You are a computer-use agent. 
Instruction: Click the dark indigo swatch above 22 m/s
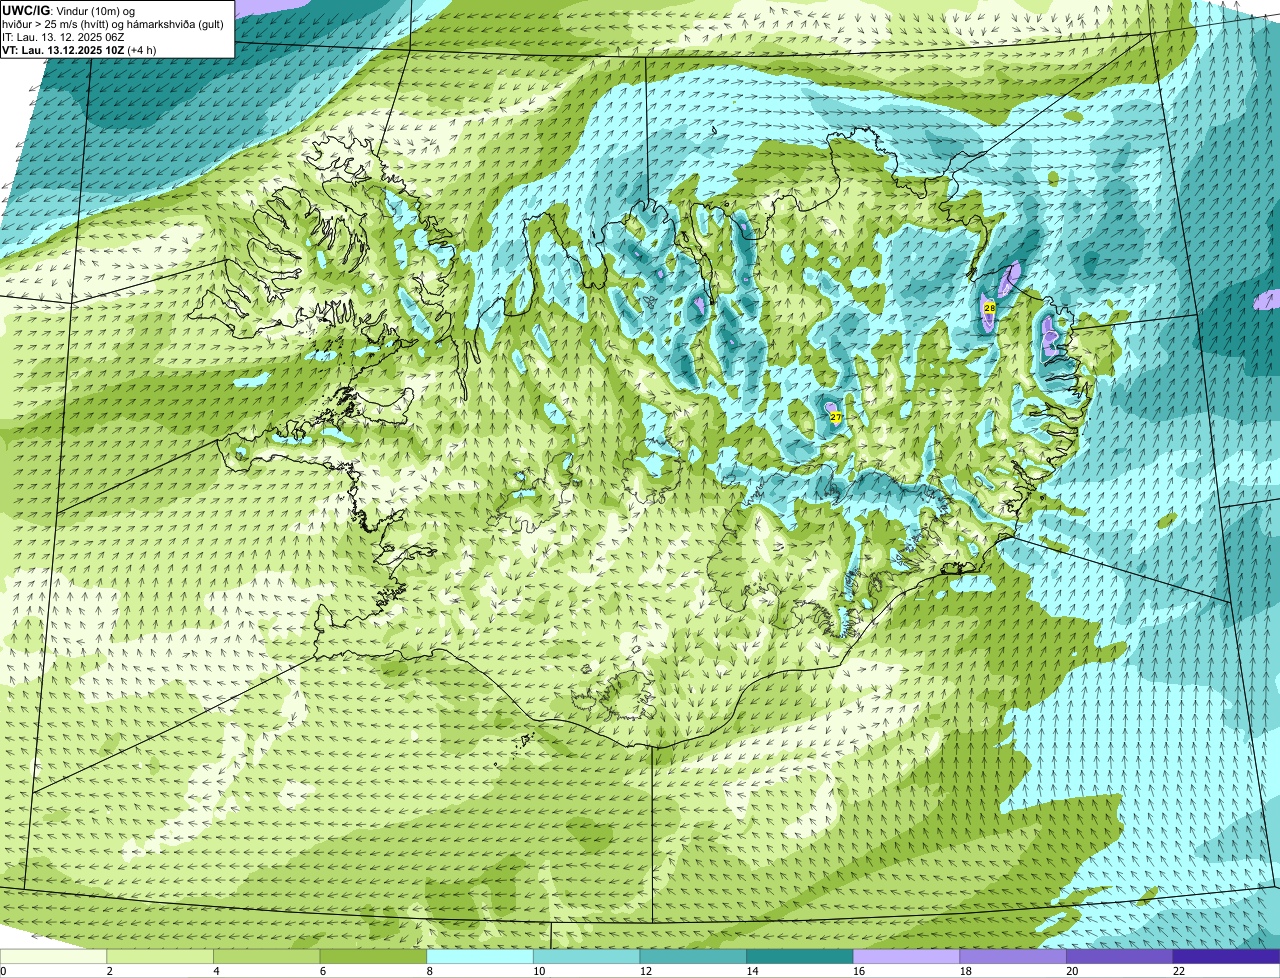coord(1227,956)
